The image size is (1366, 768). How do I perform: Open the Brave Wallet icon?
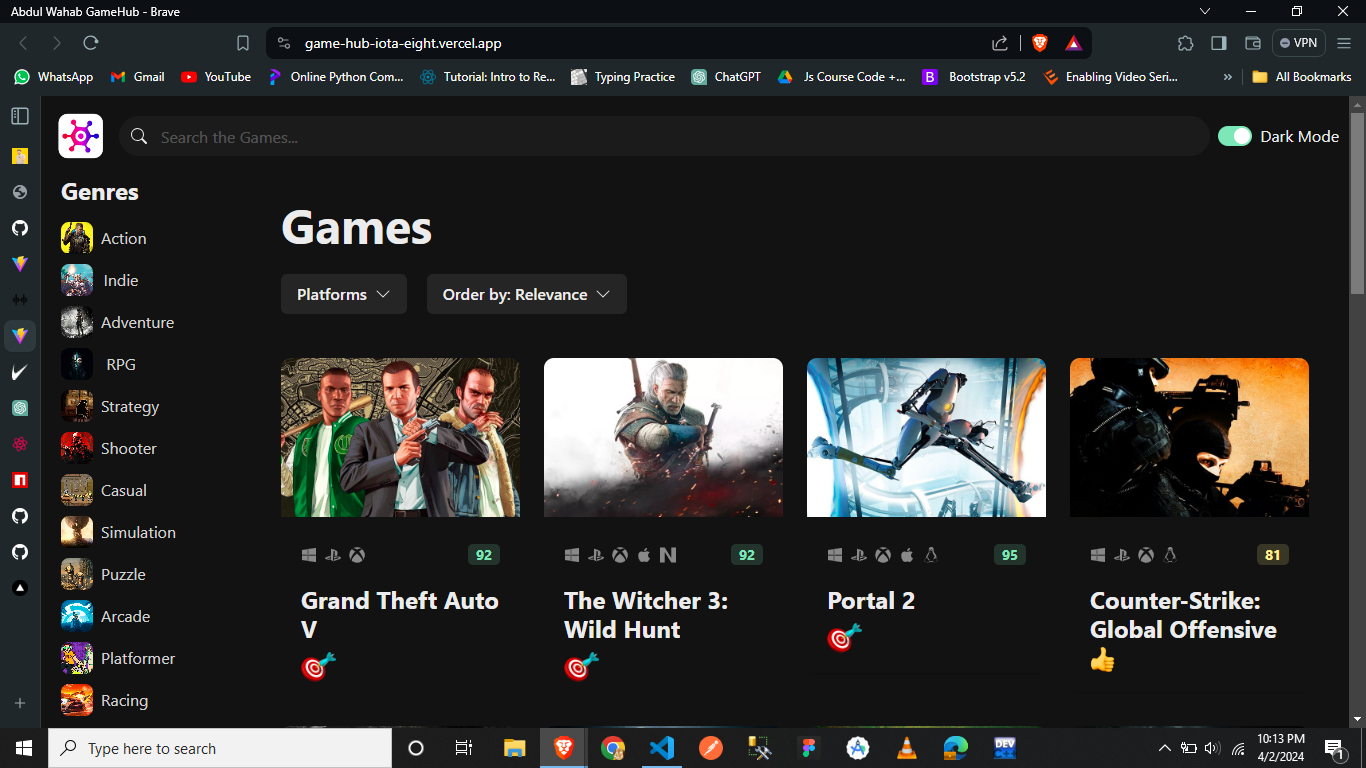click(1252, 43)
